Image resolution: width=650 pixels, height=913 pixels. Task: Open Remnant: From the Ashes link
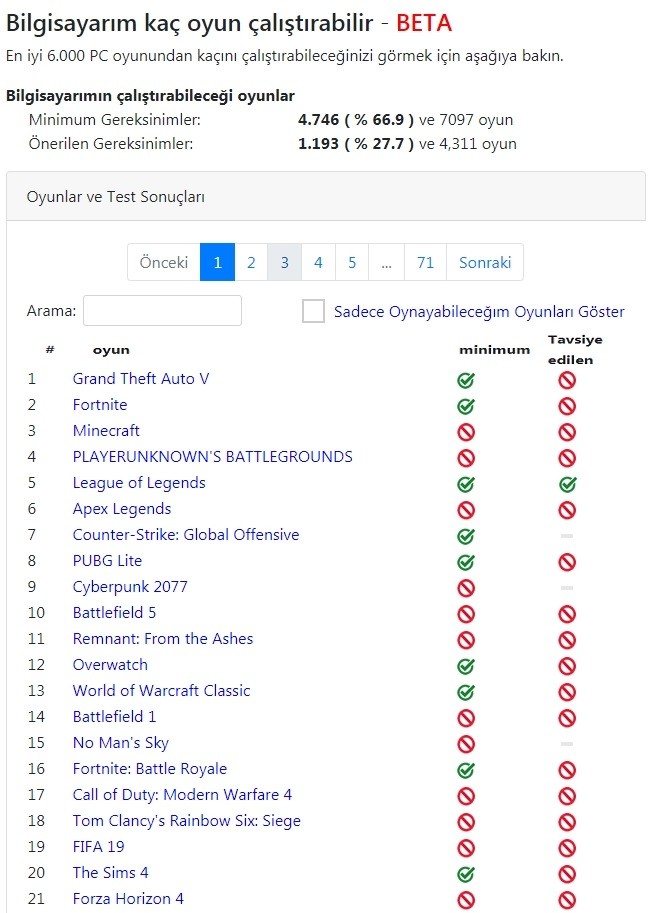point(163,639)
